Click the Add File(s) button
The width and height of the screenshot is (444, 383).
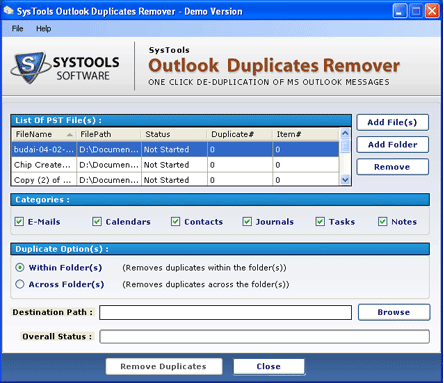pos(392,122)
